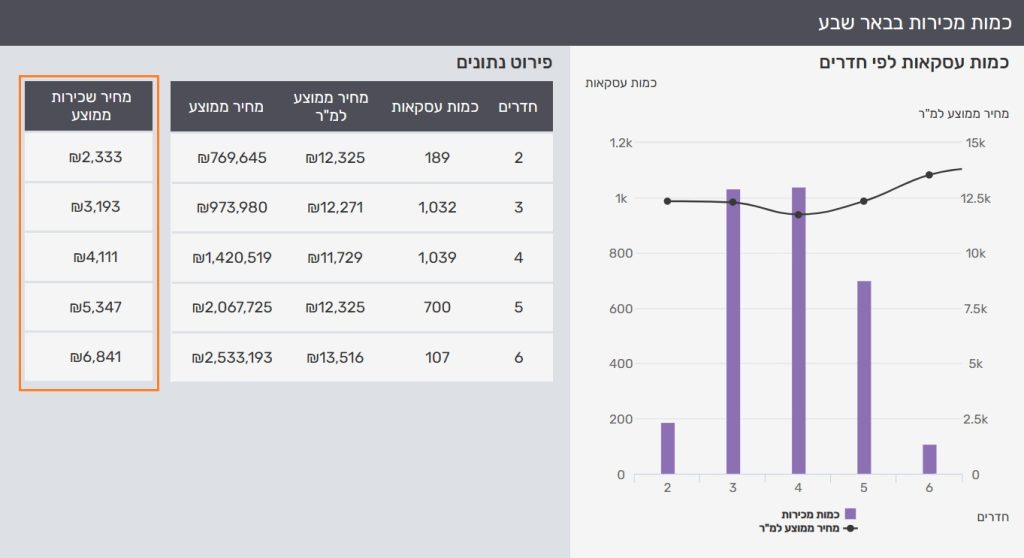Click the small purple bar for 6 rooms
This screenshot has height=558, width=1024.
point(929,459)
